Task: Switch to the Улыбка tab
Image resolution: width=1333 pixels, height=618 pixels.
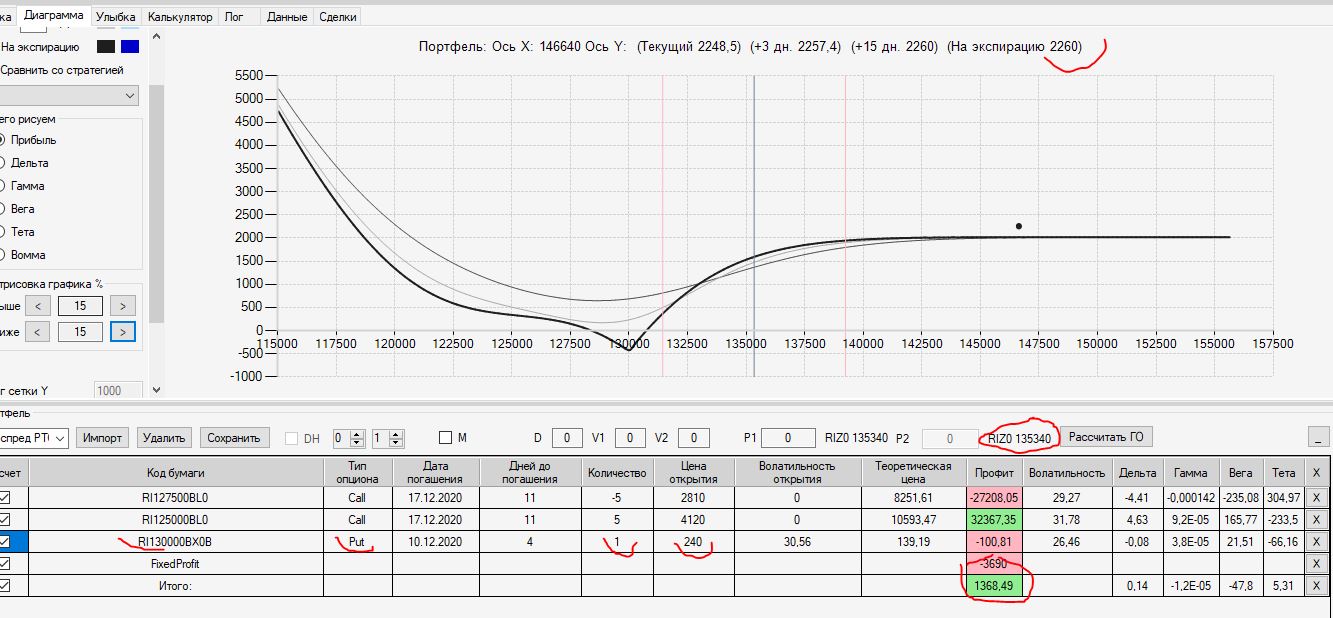Action: coord(116,17)
